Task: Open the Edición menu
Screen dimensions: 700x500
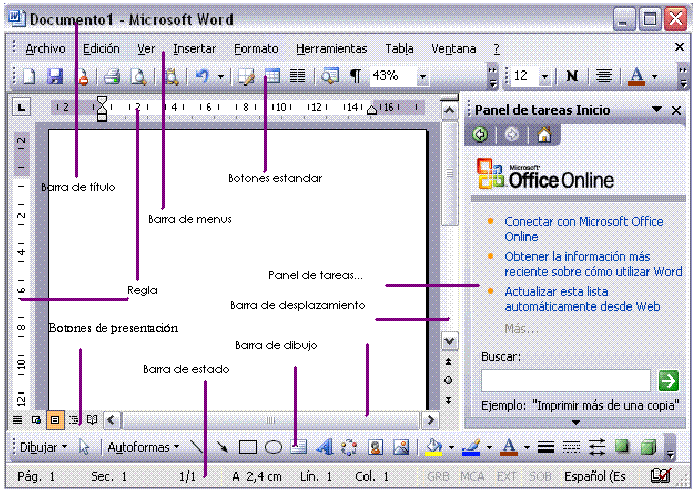Action: 101,49
